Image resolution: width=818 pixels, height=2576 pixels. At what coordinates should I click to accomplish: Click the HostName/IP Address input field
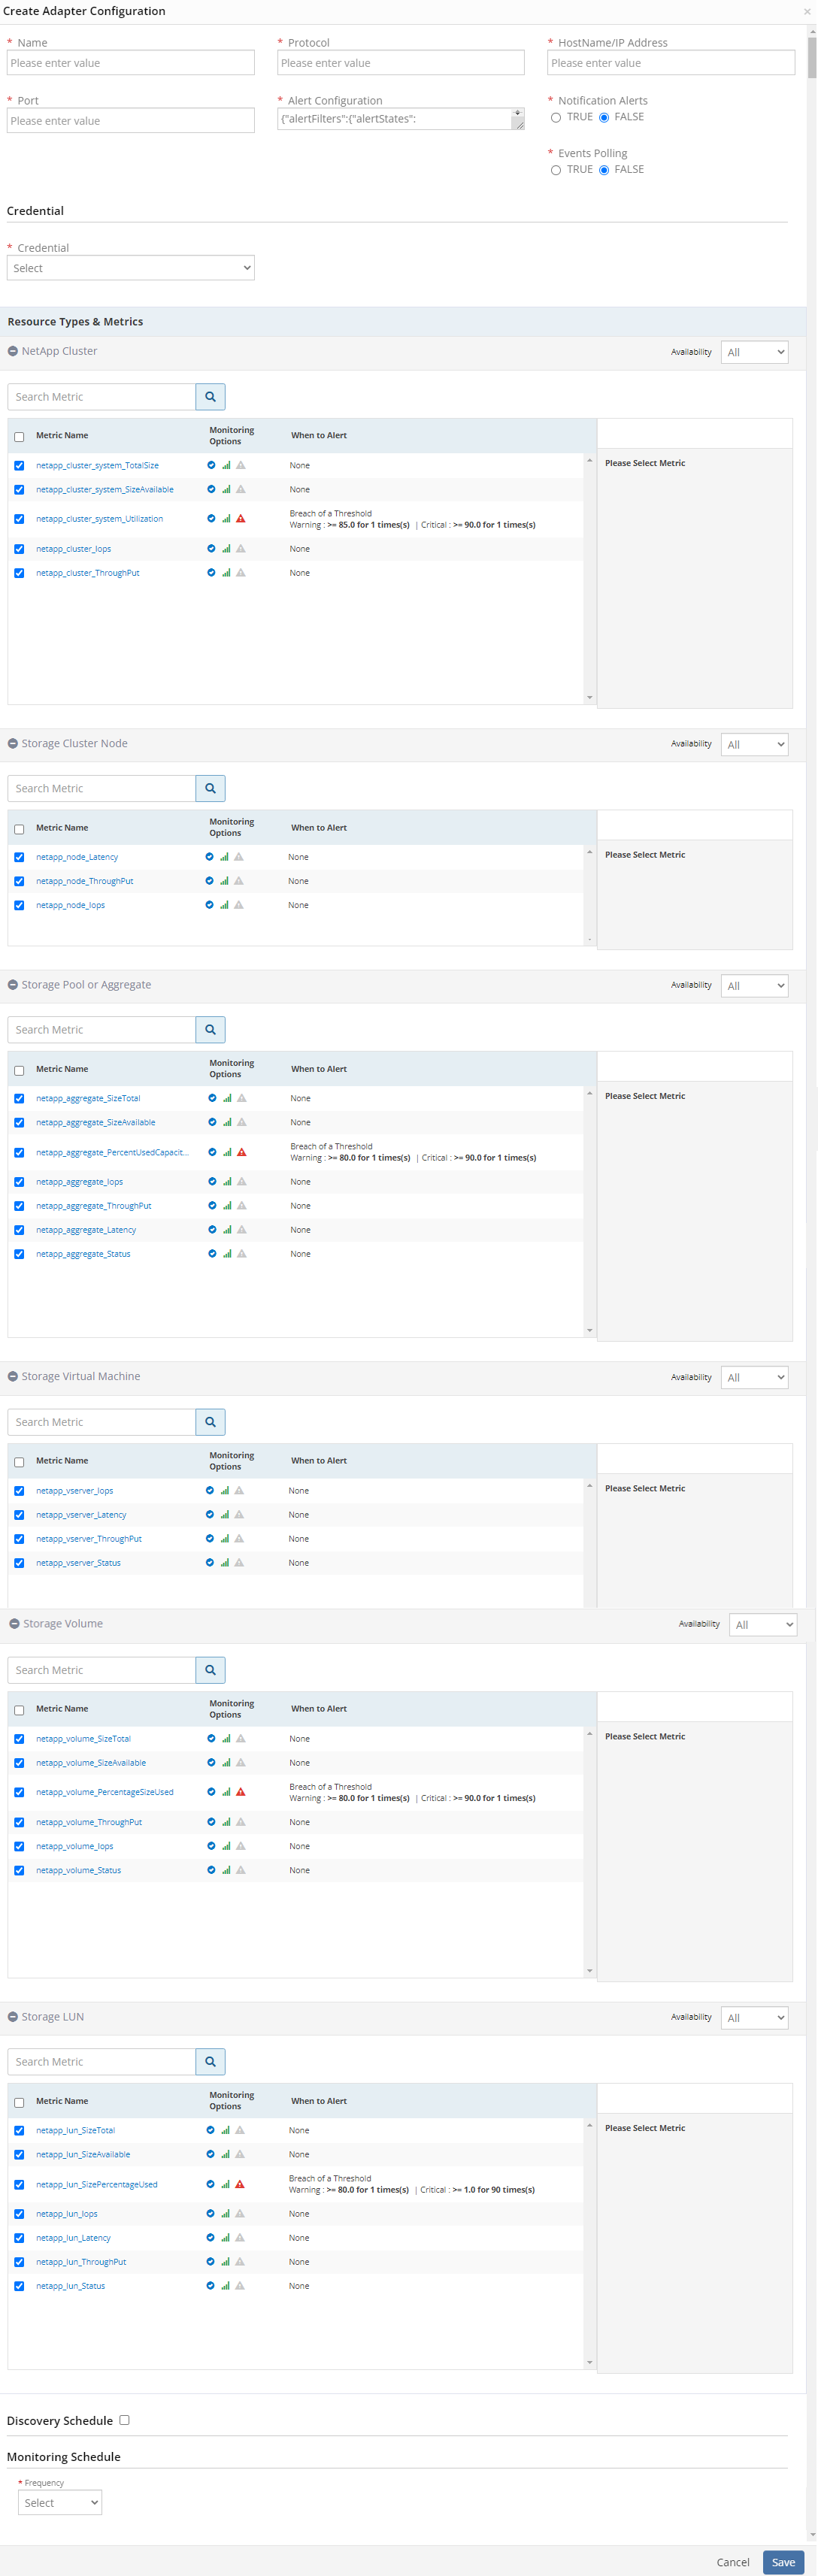tap(672, 63)
